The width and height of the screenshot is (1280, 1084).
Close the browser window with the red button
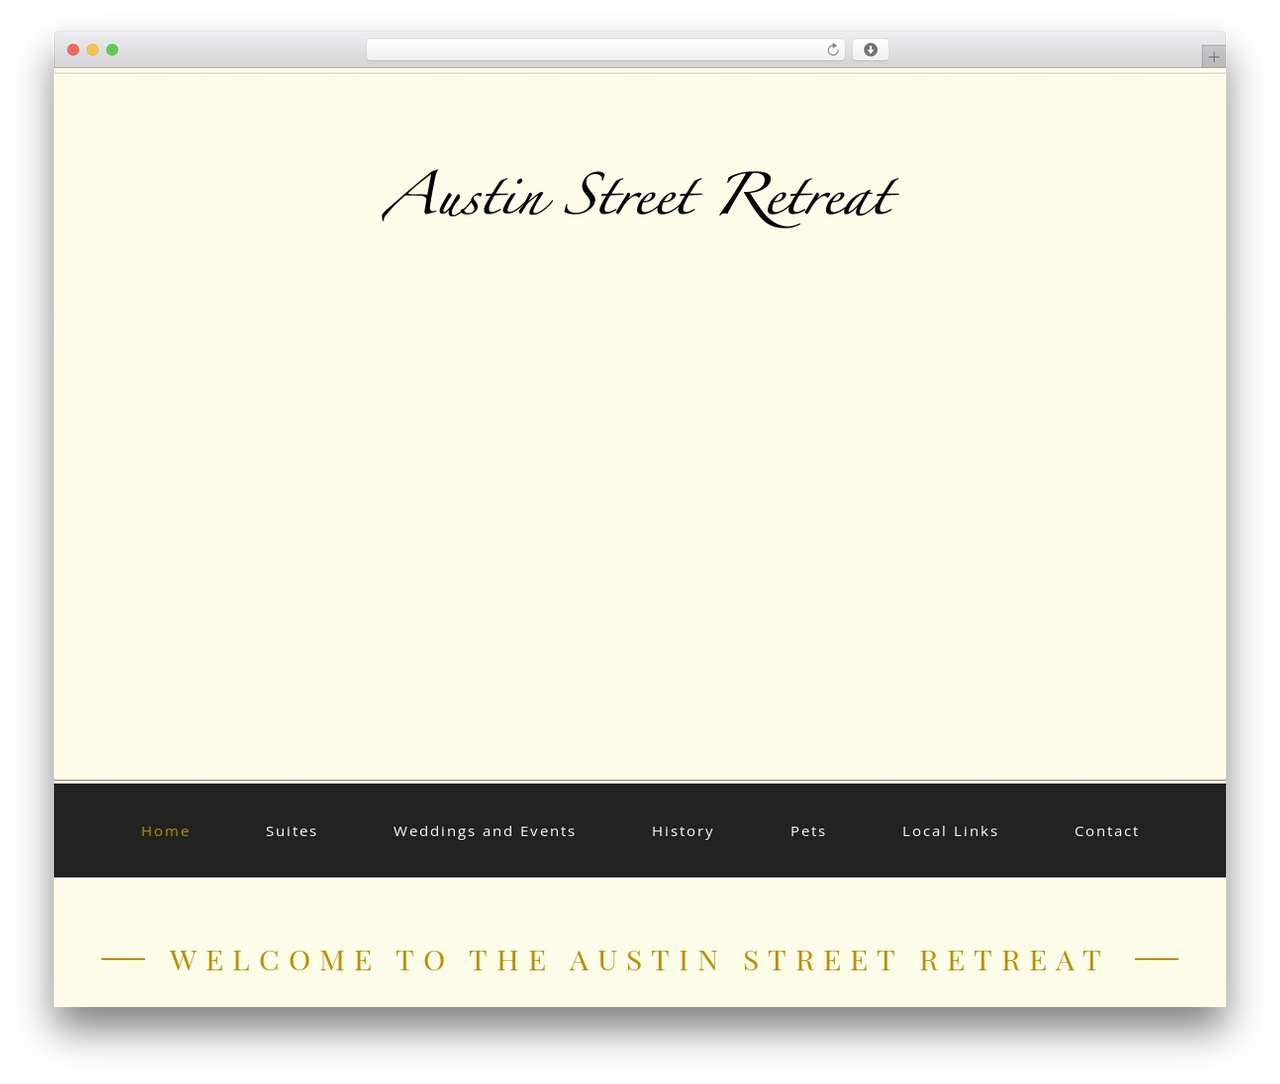point(73,50)
